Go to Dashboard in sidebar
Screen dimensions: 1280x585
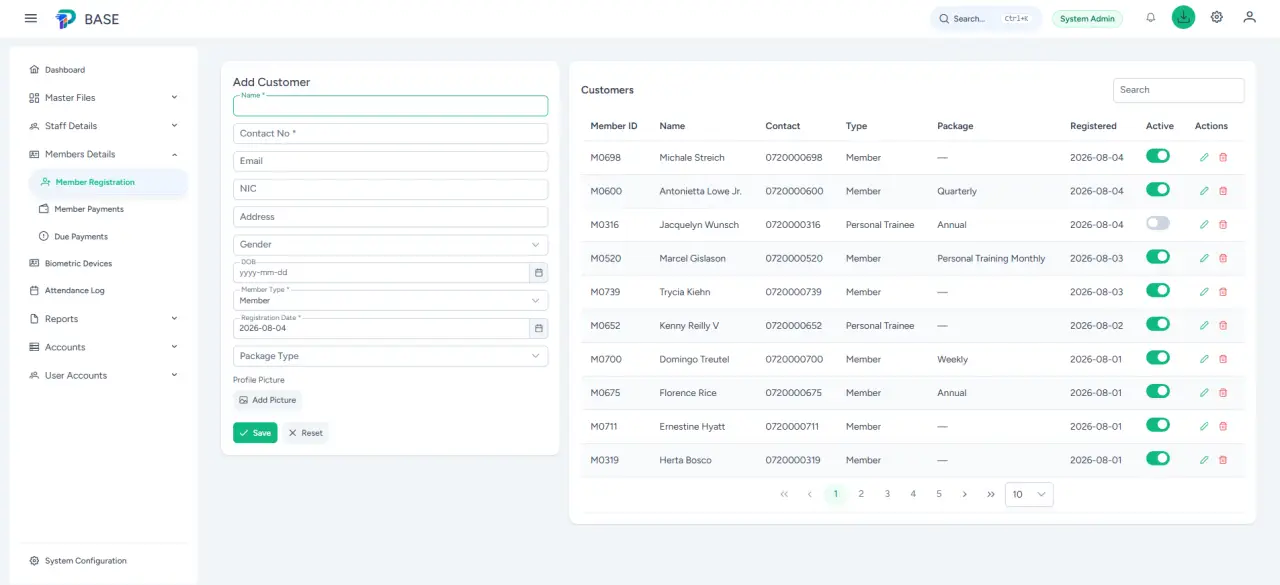tap(104, 70)
